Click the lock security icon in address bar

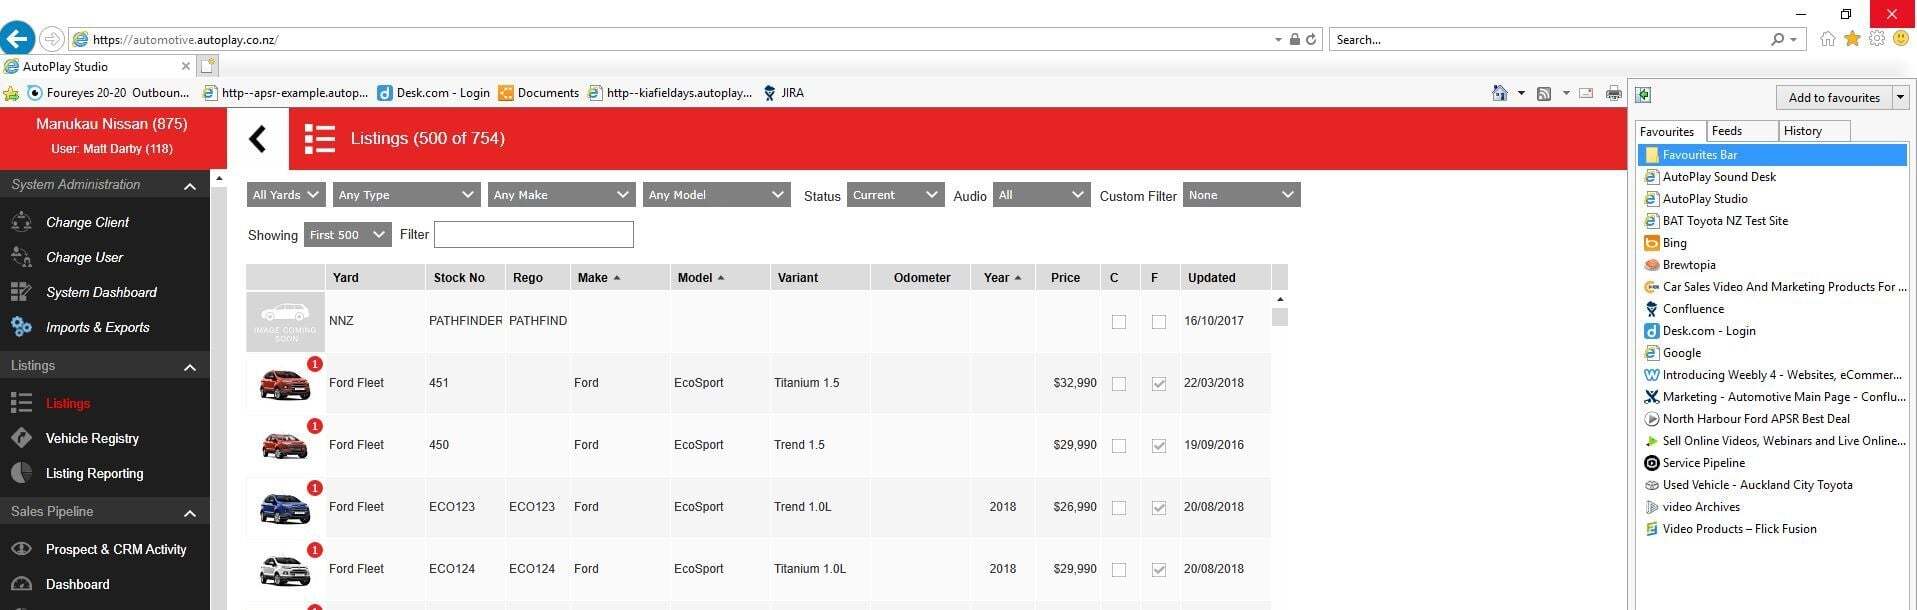pyautogui.click(x=1294, y=39)
